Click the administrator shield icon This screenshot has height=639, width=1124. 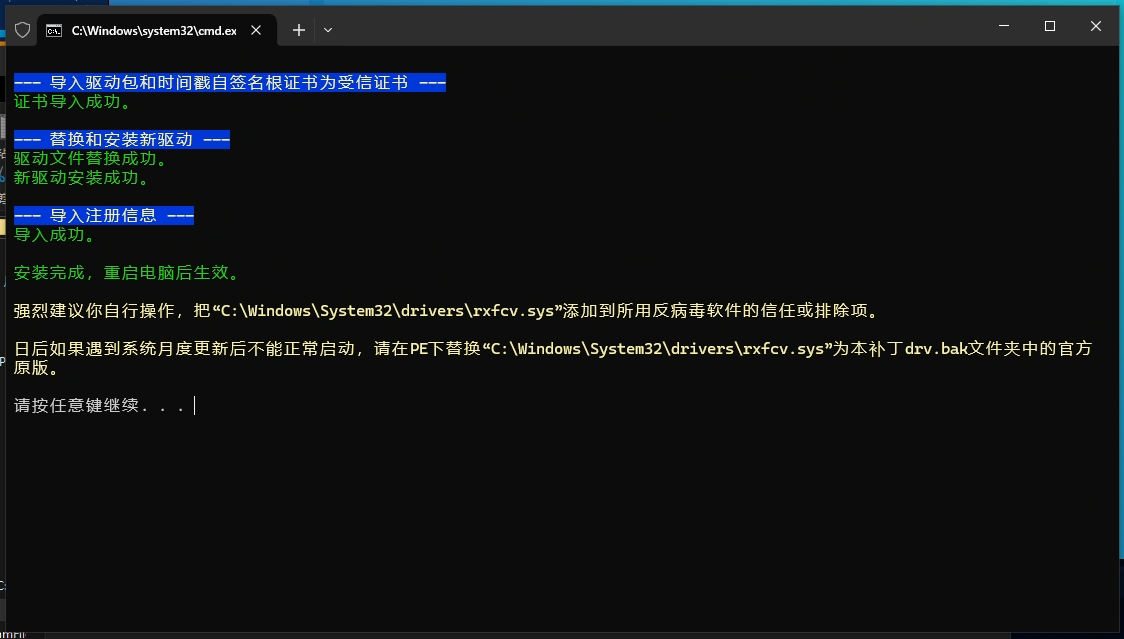point(22,30)
